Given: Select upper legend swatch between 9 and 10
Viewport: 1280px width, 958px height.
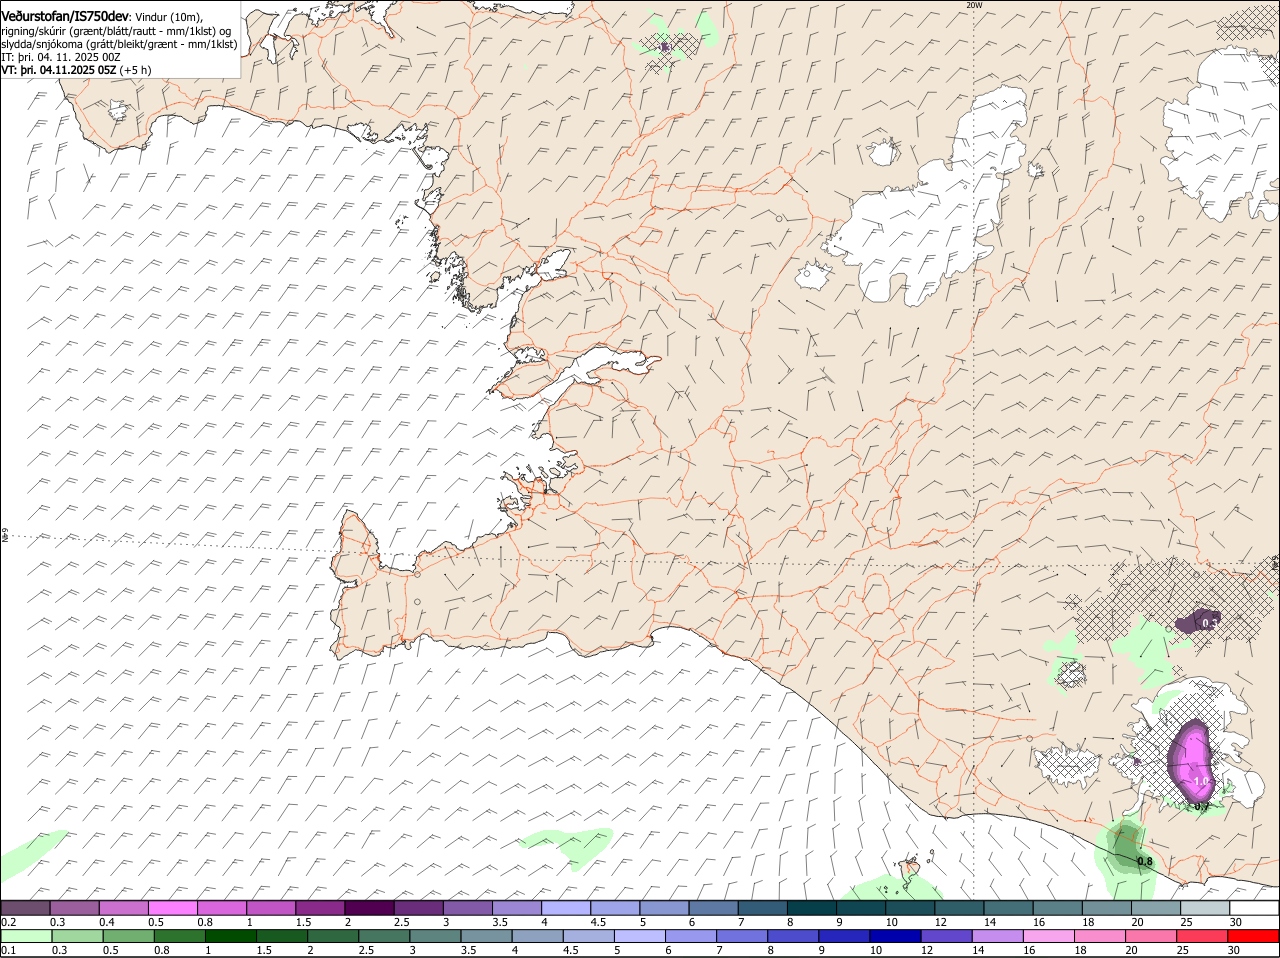Looking at the screenshot, I should pos(861,908).
